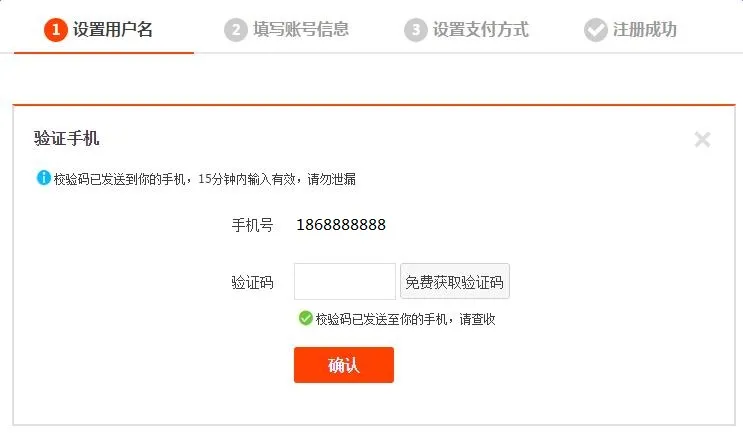743x433 pixels.
Task: Click the blue info icon beside 校验码 notice
Action: coord(44,178)
